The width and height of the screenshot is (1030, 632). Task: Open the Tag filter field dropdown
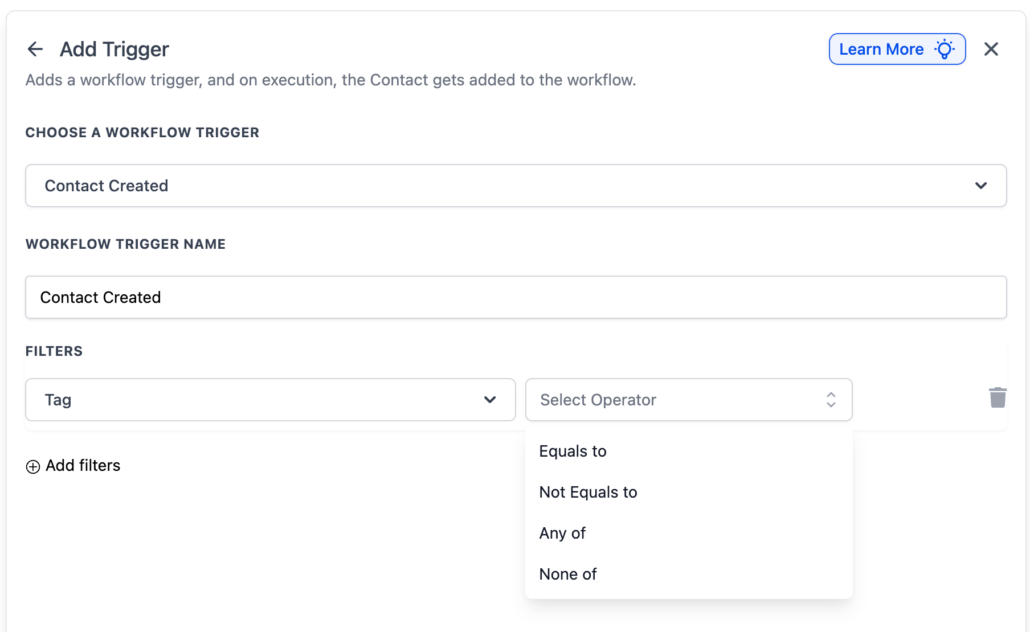(270, 400)
